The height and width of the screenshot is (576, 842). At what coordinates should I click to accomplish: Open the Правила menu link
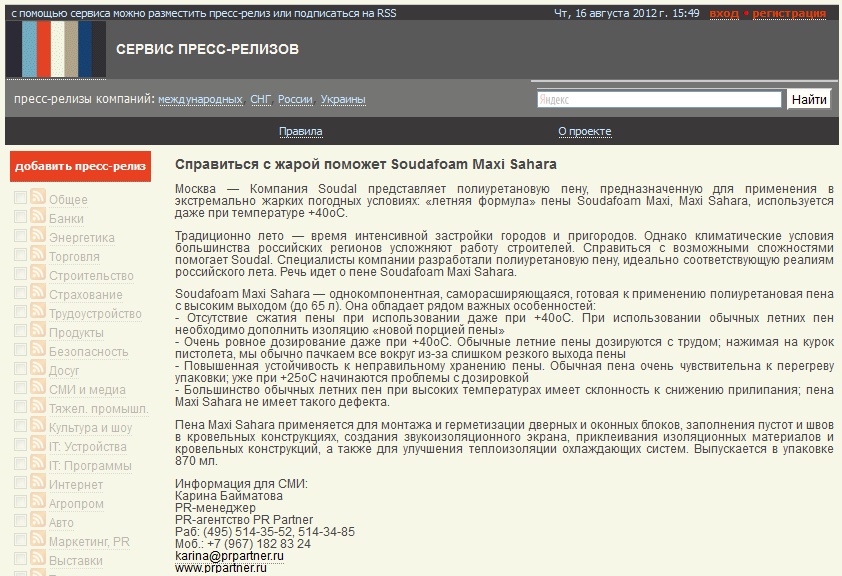tap(301, 132)
